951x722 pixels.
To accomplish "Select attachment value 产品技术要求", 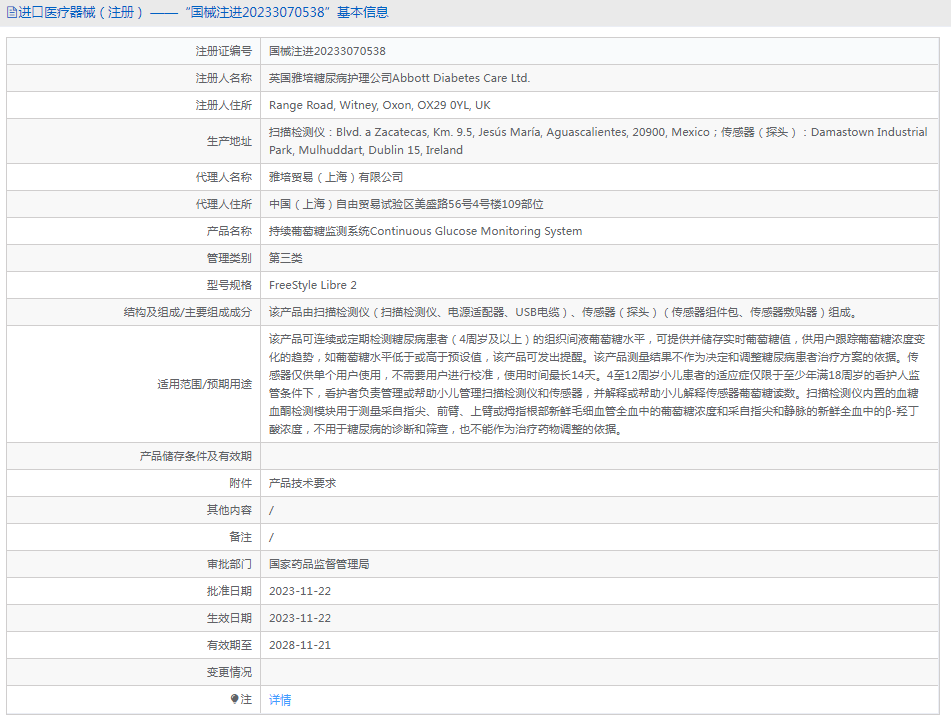I will click(302, 483).
